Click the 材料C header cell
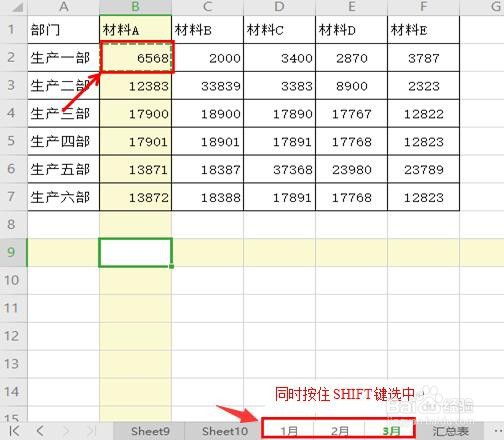 tap(279, 30)
